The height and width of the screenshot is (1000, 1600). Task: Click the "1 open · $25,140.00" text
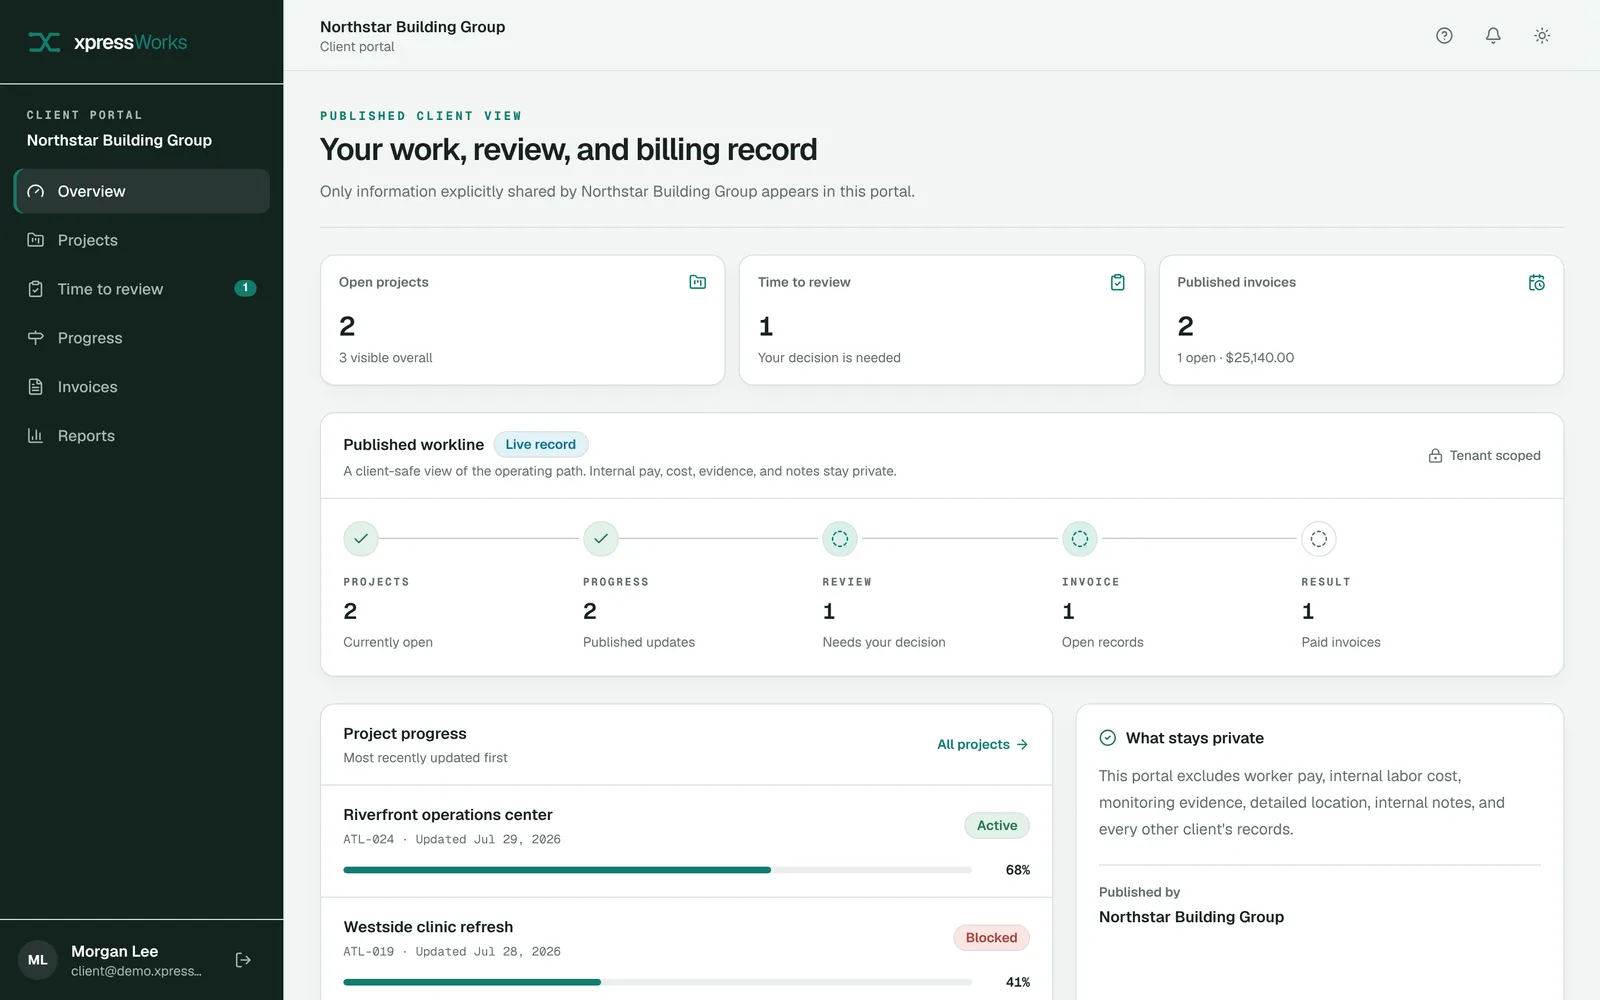point(1235,357)
